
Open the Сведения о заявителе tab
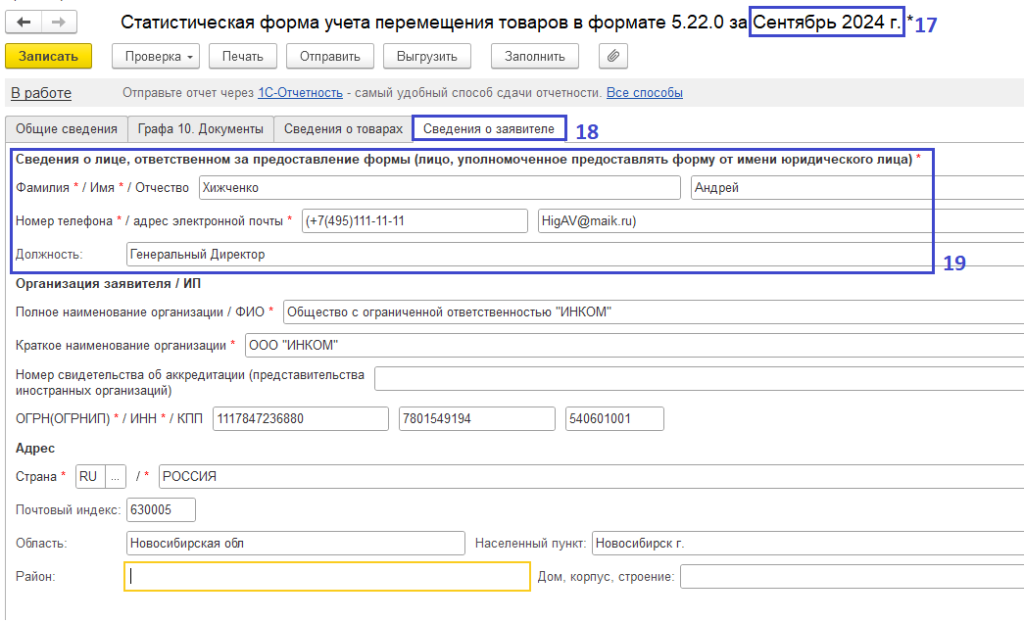pyautogui.click(x=489, y=129)
